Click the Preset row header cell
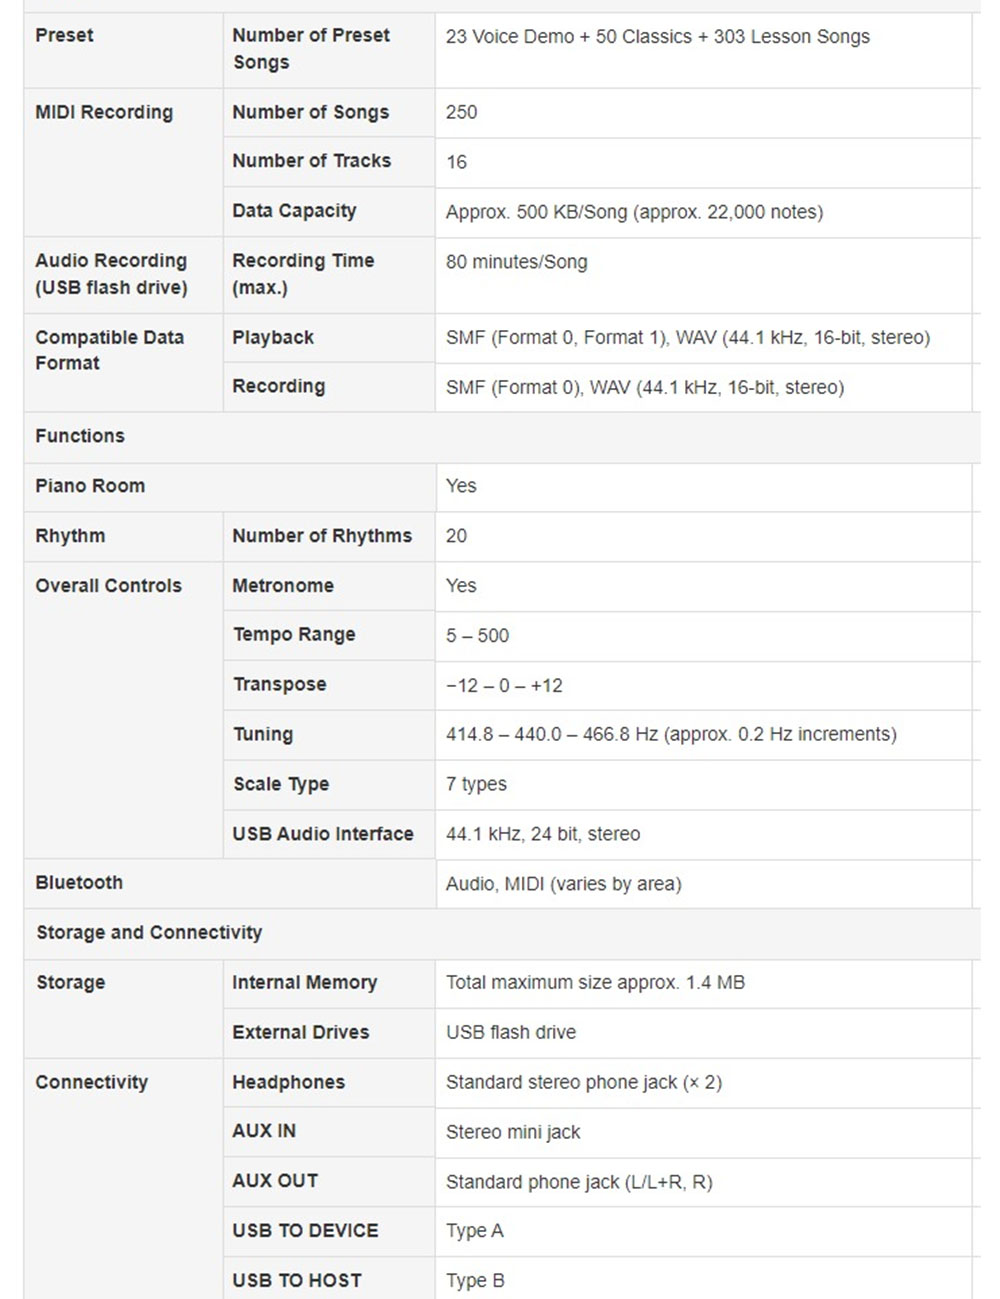Viewport: 1000px width, 1299px height. point(123,50)
